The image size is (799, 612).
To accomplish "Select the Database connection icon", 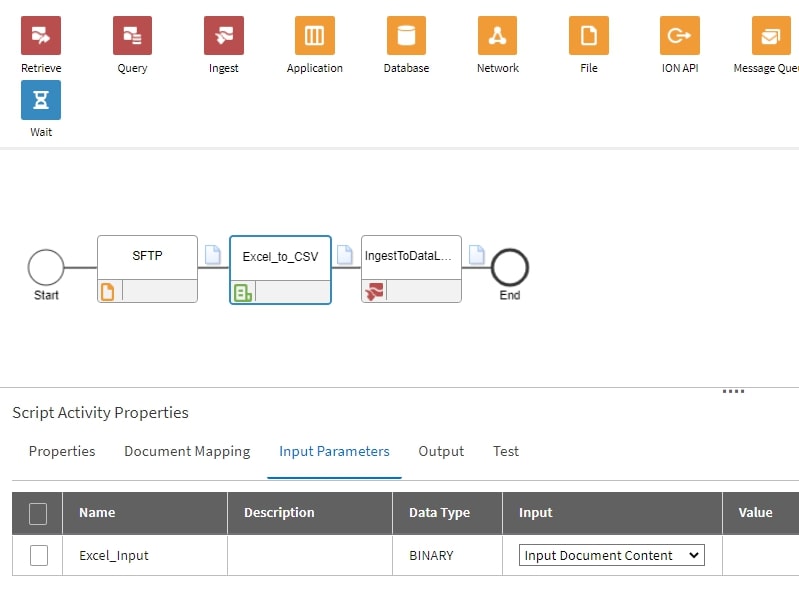I will pyautogui.click(x=406, y=35).
